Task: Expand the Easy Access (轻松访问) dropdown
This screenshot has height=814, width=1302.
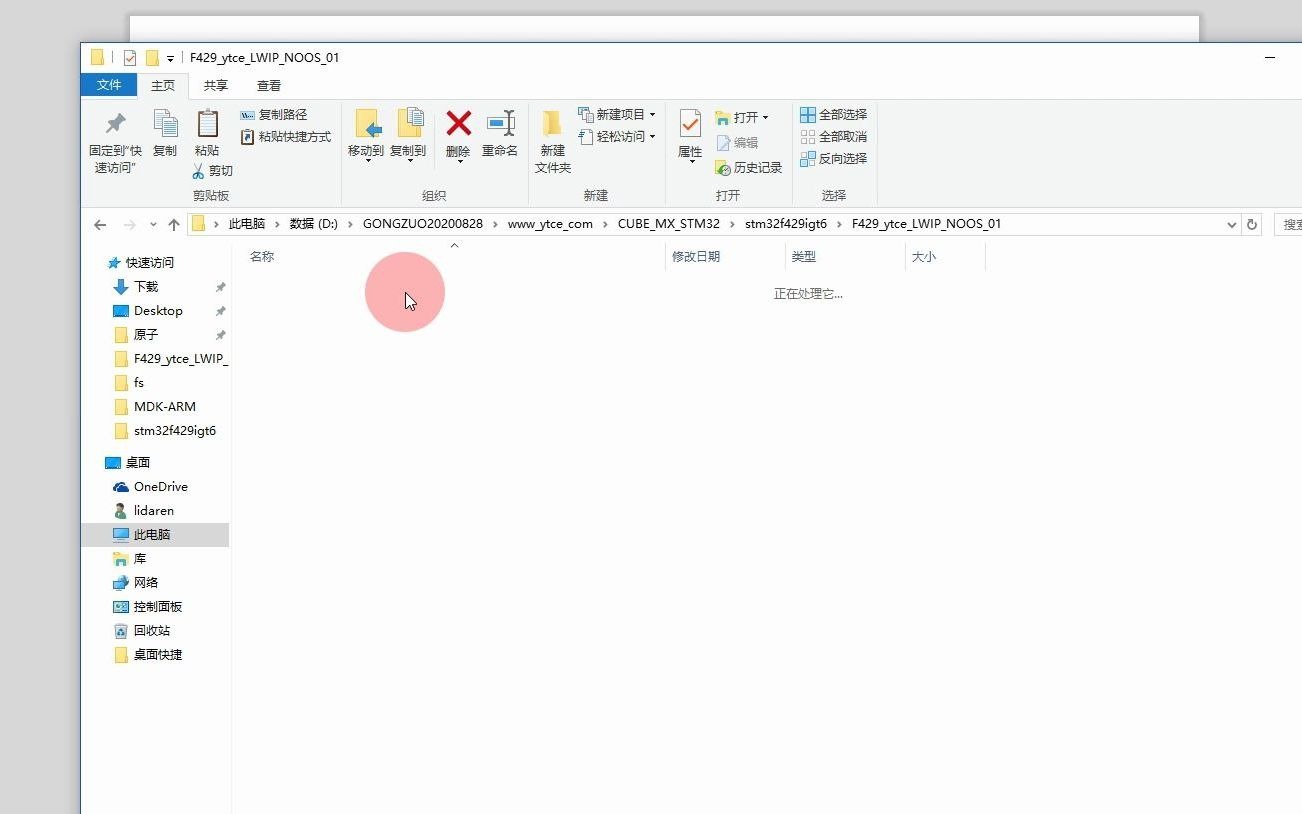Action: pyautogui.click(x=617, y=137)
